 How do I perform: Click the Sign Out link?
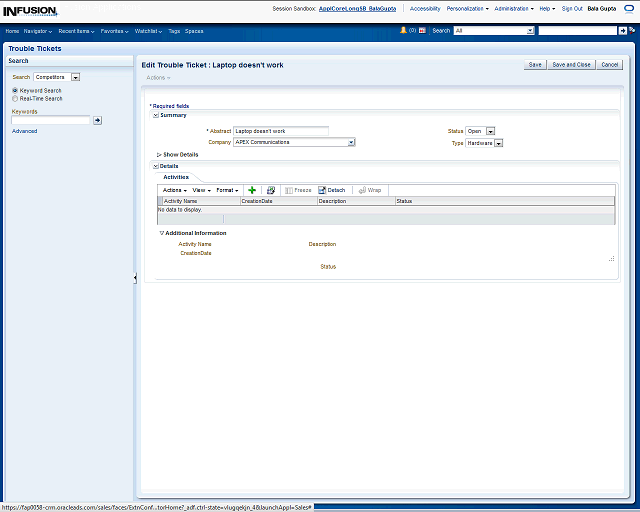[x=572, y=8]
